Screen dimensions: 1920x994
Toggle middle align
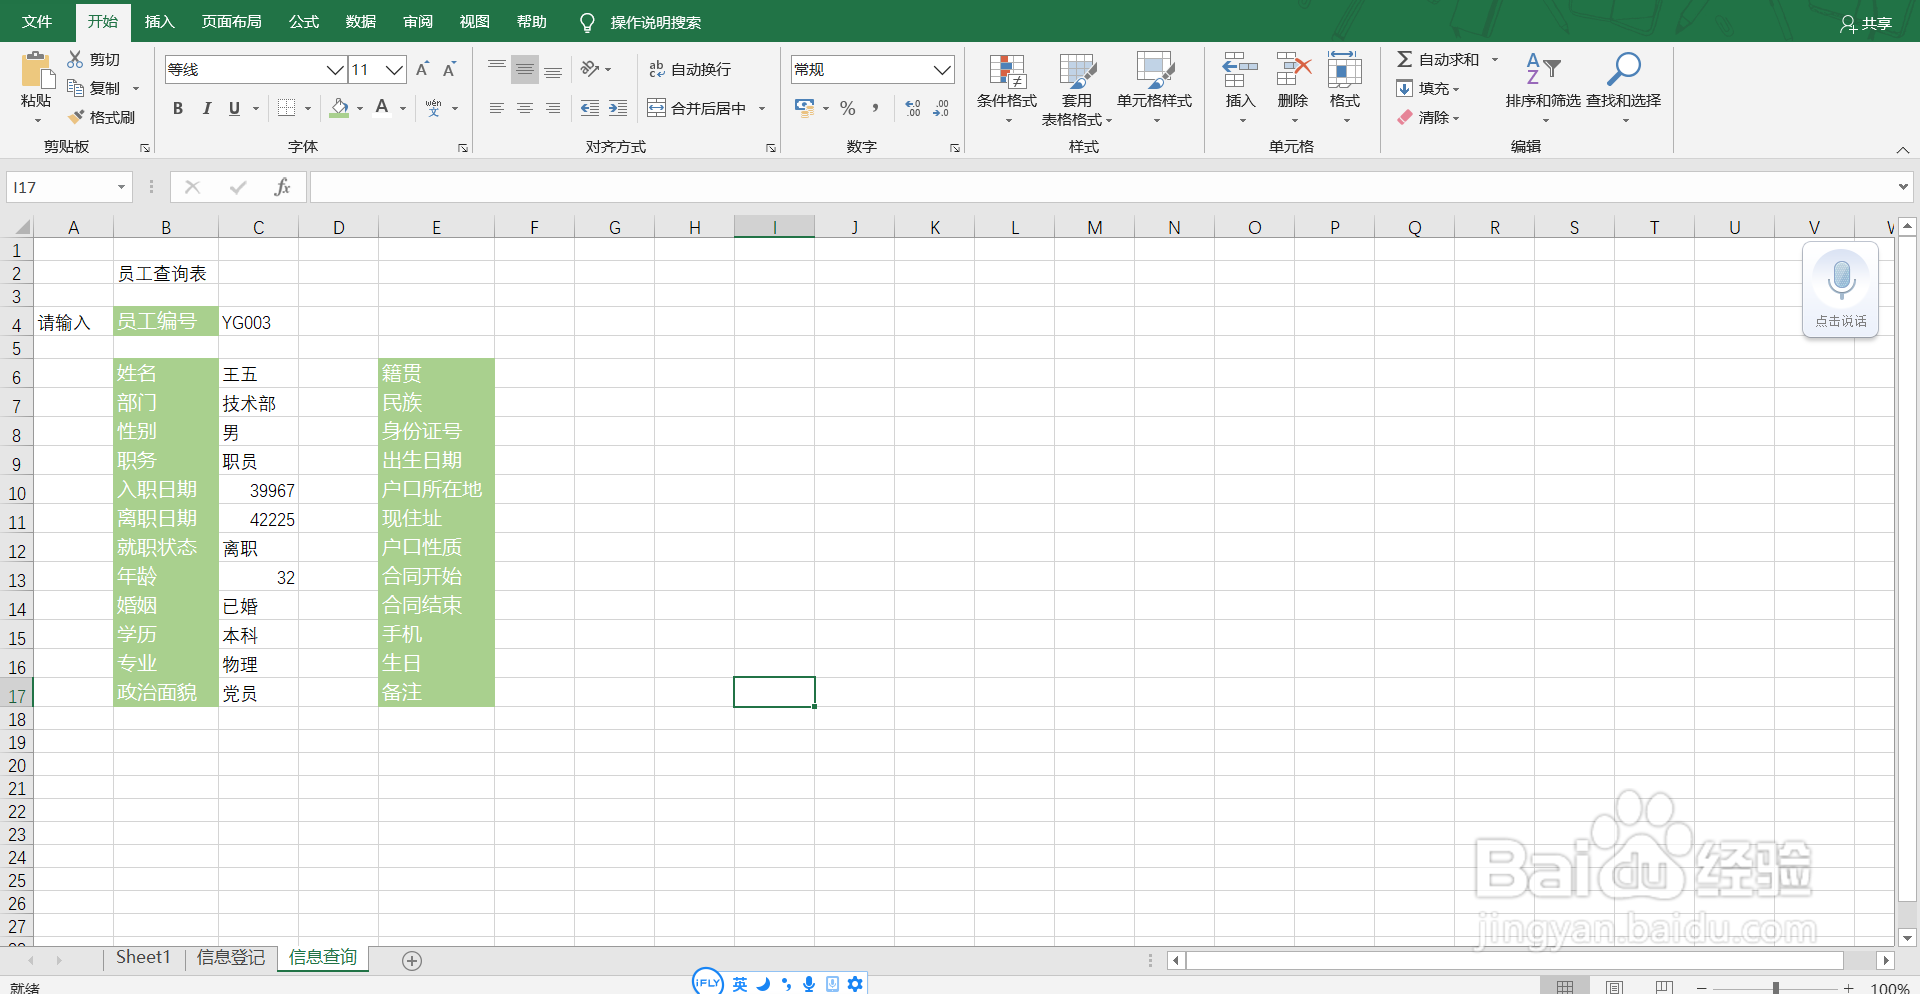pos(524,69)
